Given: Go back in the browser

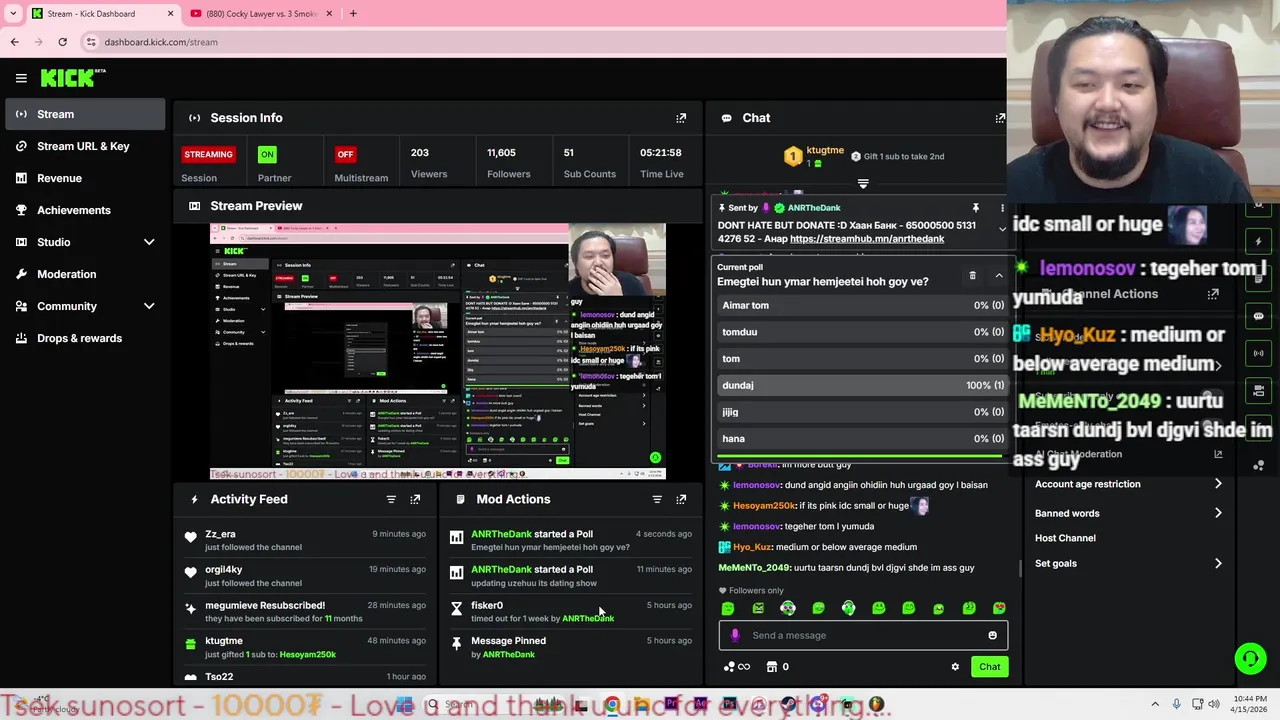Looking at the screenshot, I should click(x=14, y=42).
